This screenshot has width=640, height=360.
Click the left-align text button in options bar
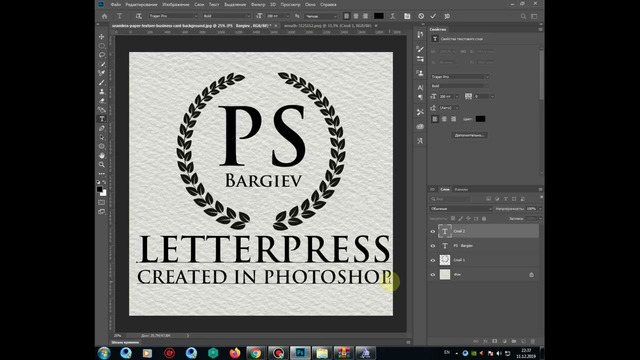click(346, 16)
